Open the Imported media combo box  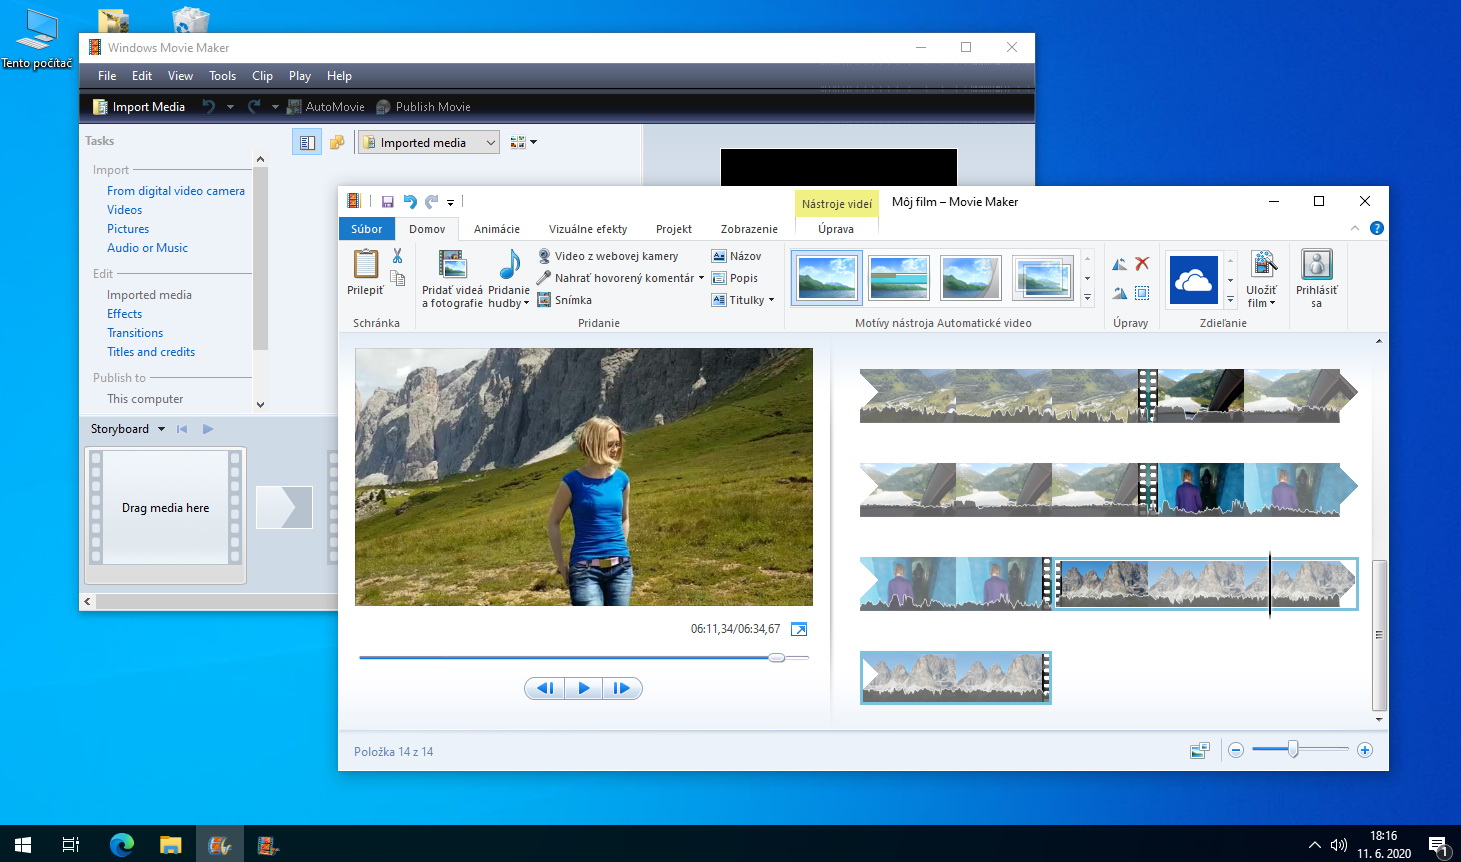429,143
